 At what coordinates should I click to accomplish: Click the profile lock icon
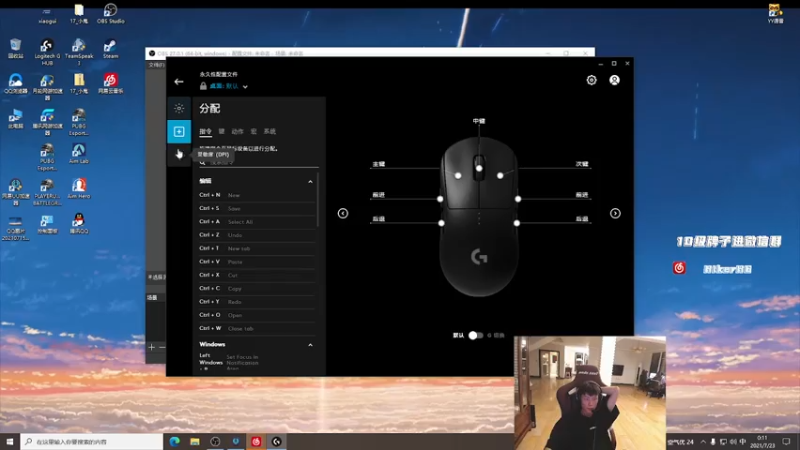point(203,86)
